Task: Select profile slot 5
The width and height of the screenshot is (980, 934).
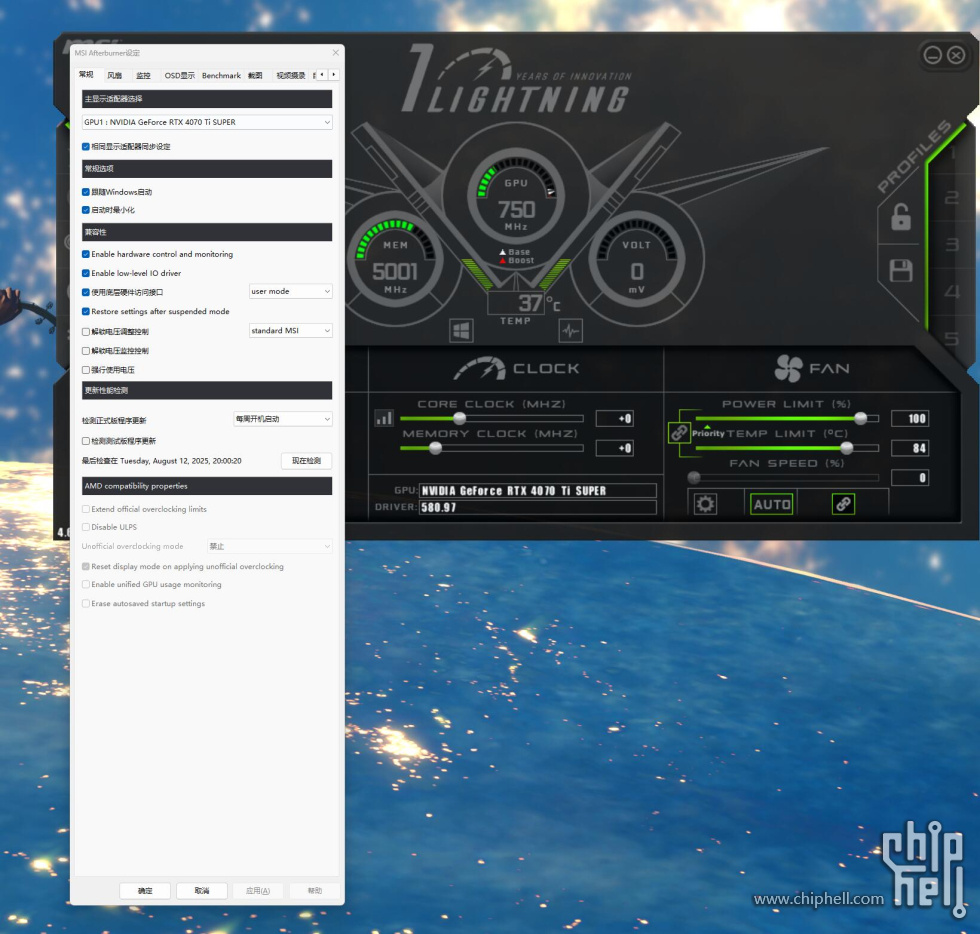Action: click(x=951, y=338)
